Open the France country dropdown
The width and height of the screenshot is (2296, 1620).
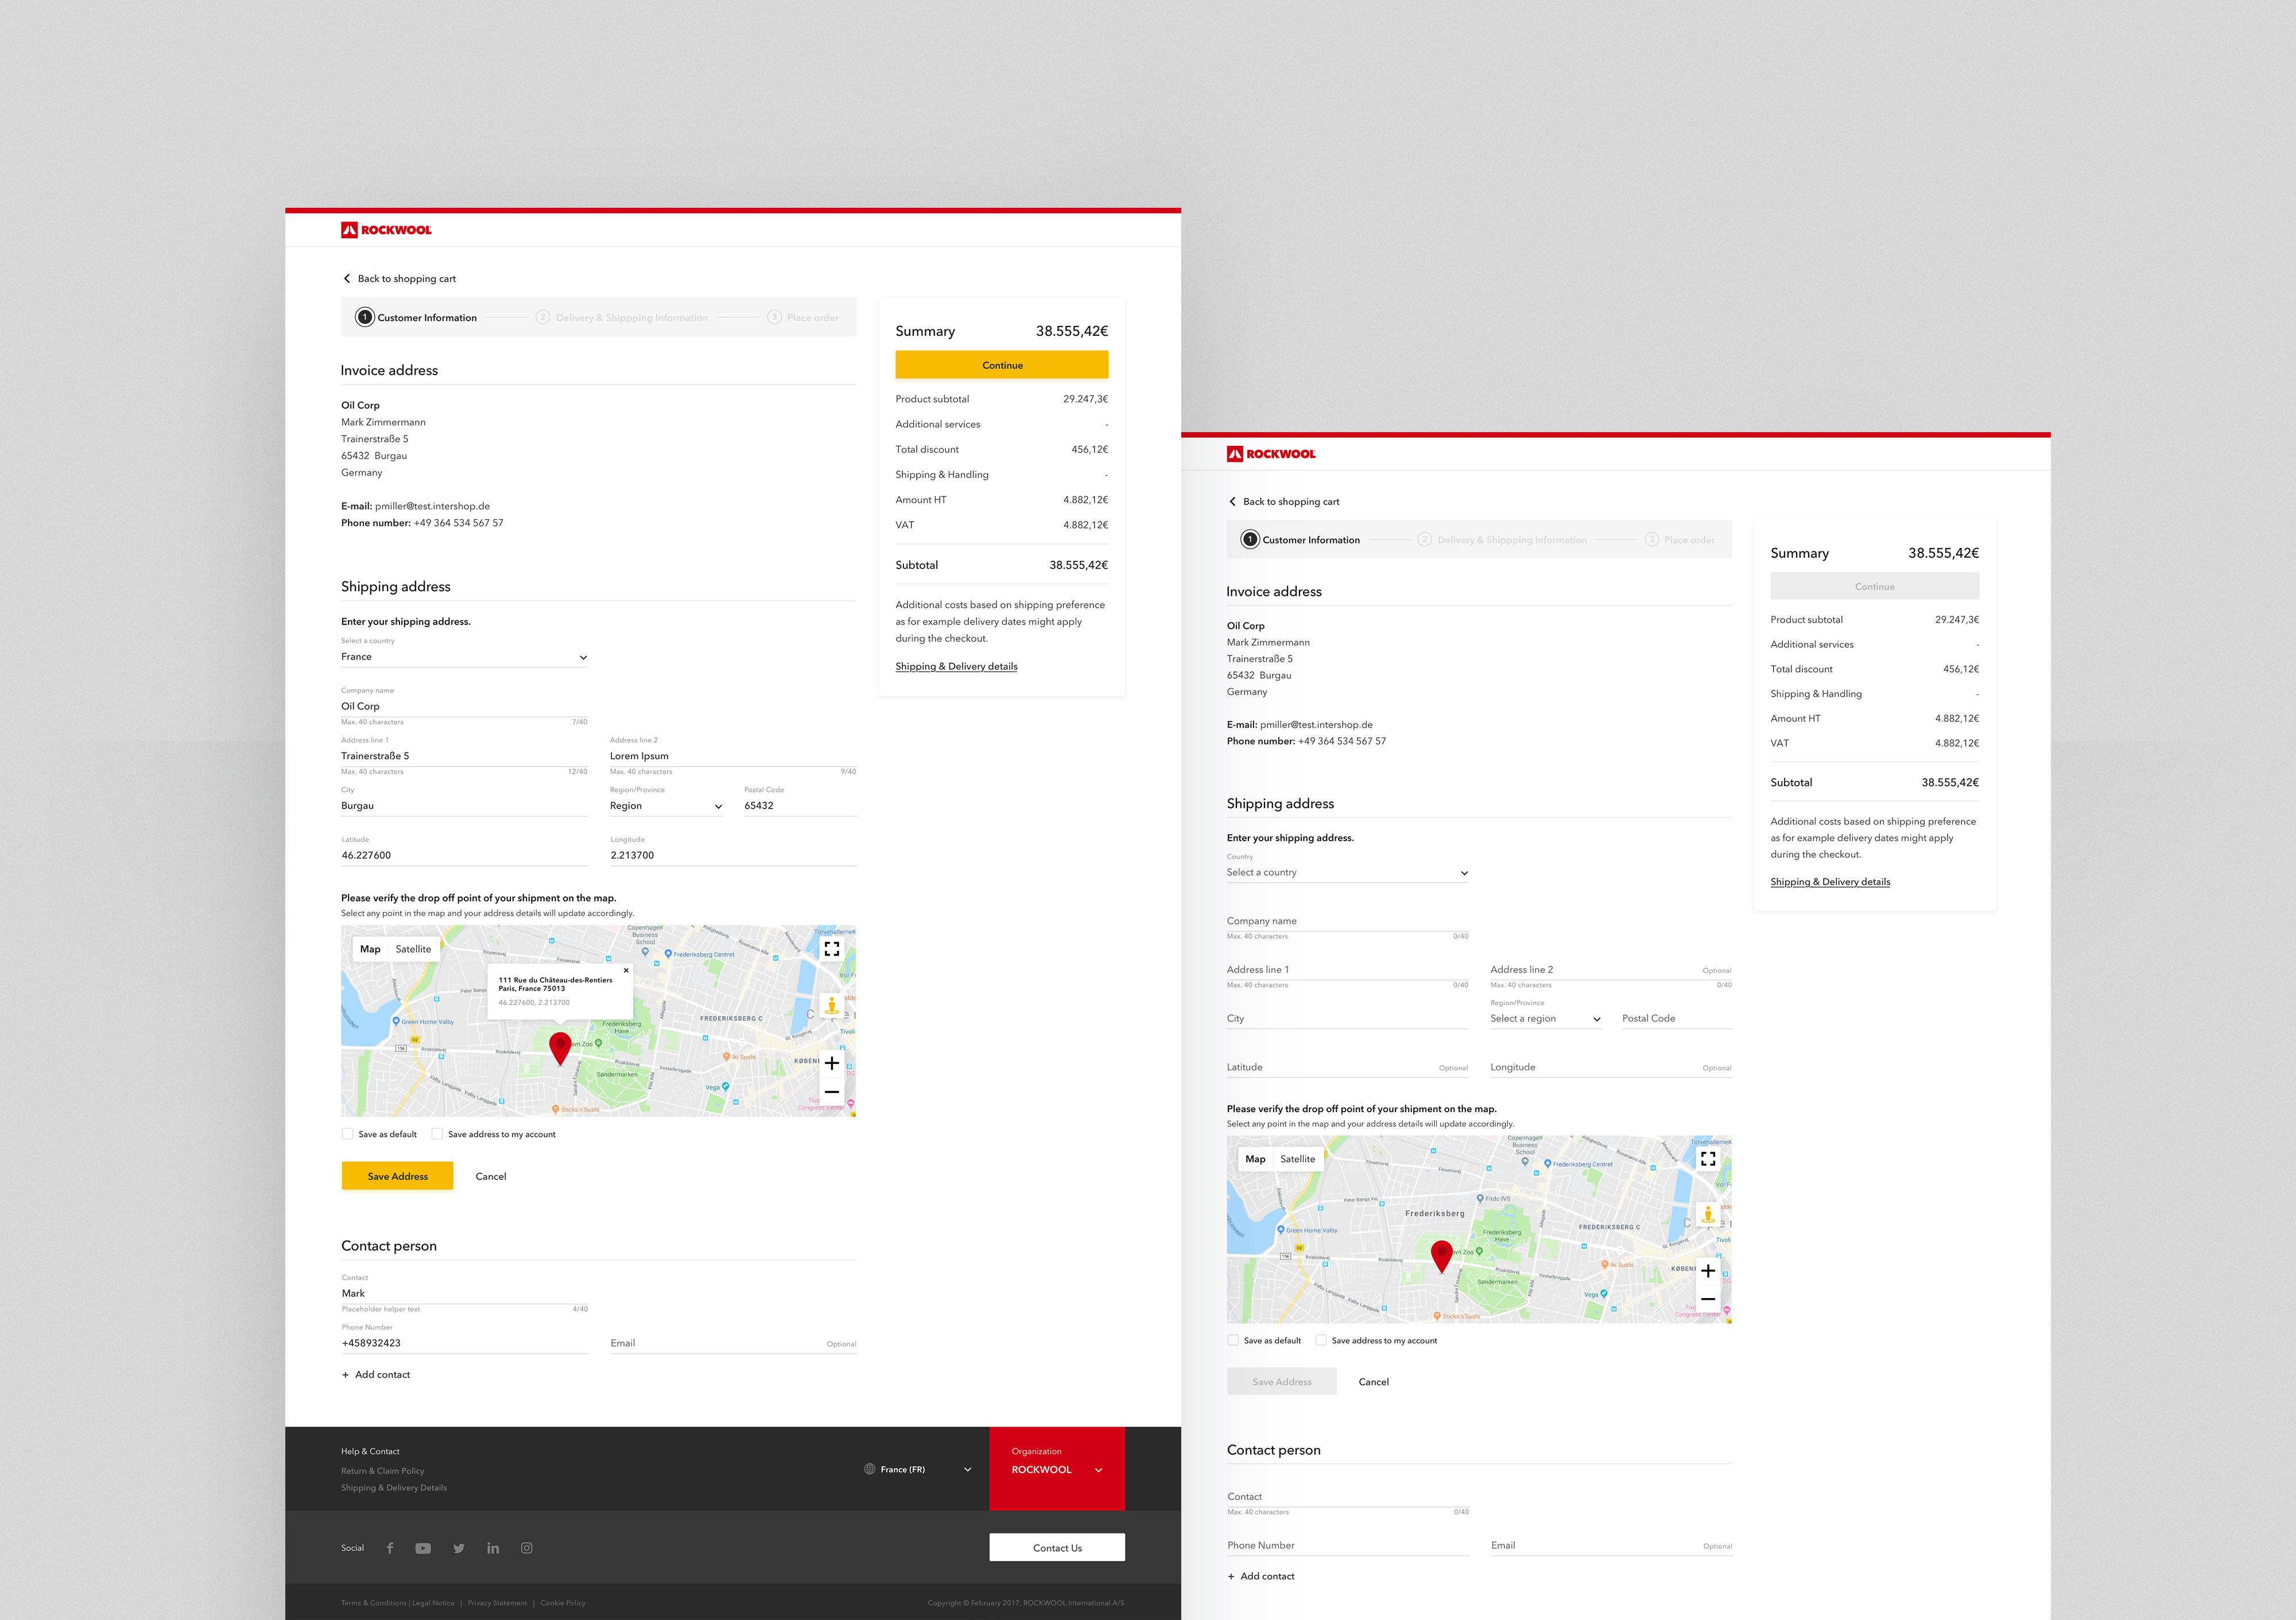click(464, 657)
